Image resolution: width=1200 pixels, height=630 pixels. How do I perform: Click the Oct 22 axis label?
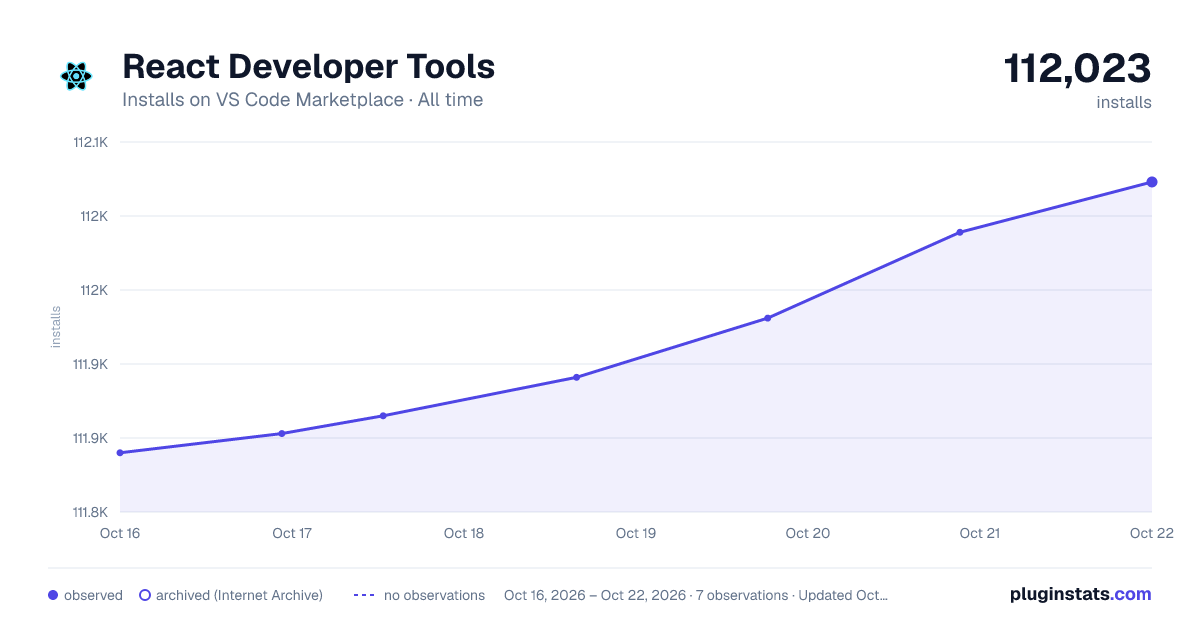click(1150, 533)
